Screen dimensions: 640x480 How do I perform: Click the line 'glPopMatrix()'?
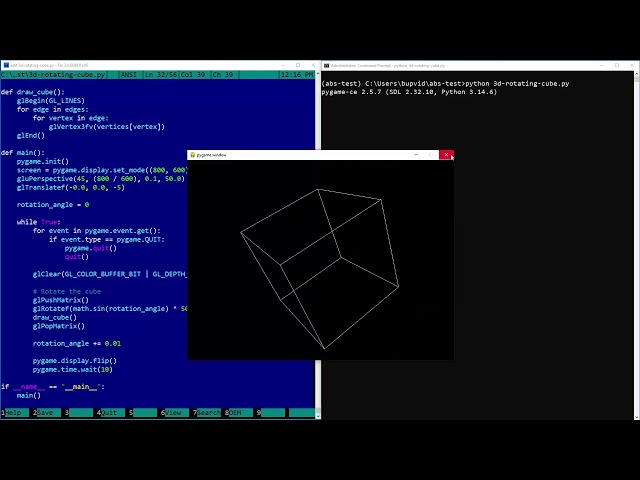pyautogui.click(x=59, y=326)
